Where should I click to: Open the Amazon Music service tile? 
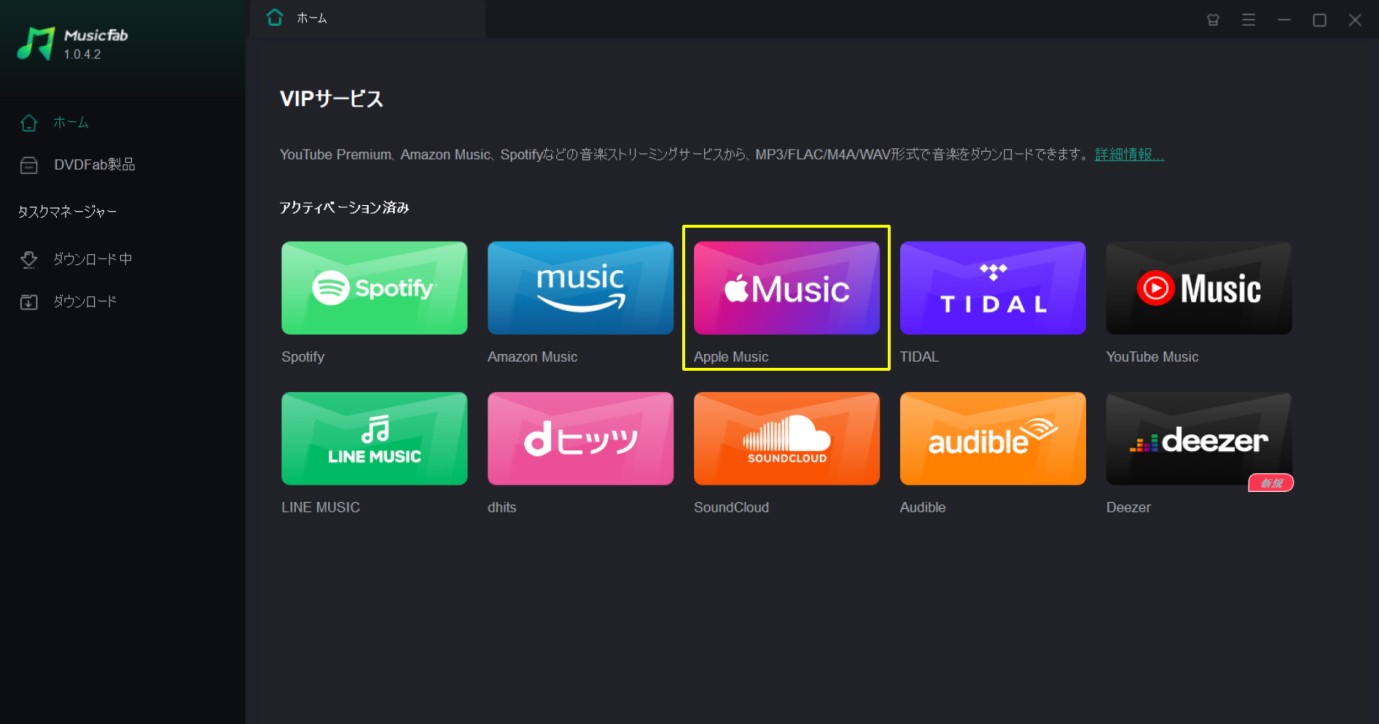click(580, 288)
